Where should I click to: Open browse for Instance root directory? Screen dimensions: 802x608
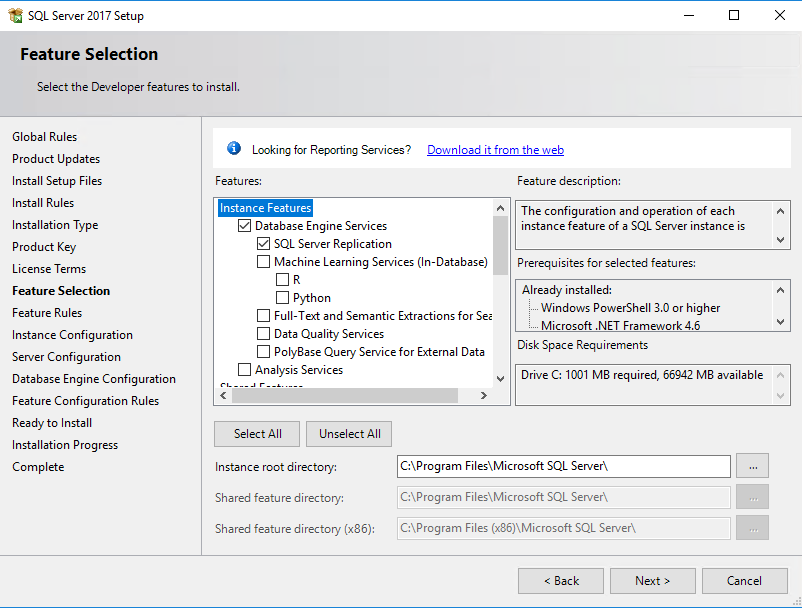[752, 465]
